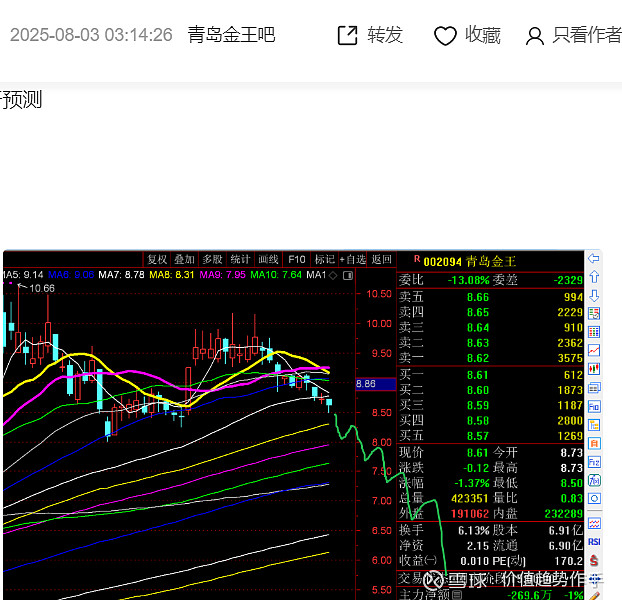Click the blue circle sidebar icon

[594, 498]
